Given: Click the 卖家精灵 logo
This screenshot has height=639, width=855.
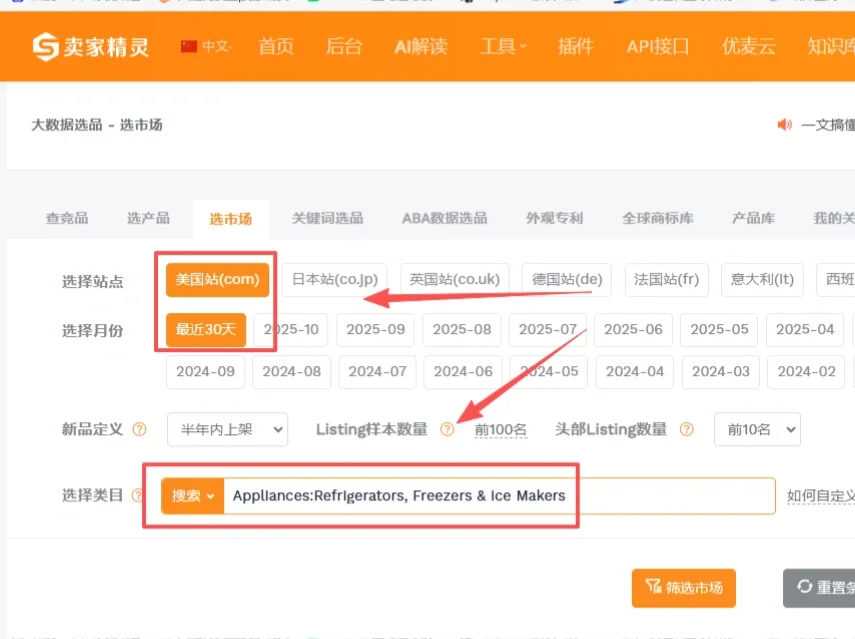Looking at the screenshot, I should [x=91, y=47].
